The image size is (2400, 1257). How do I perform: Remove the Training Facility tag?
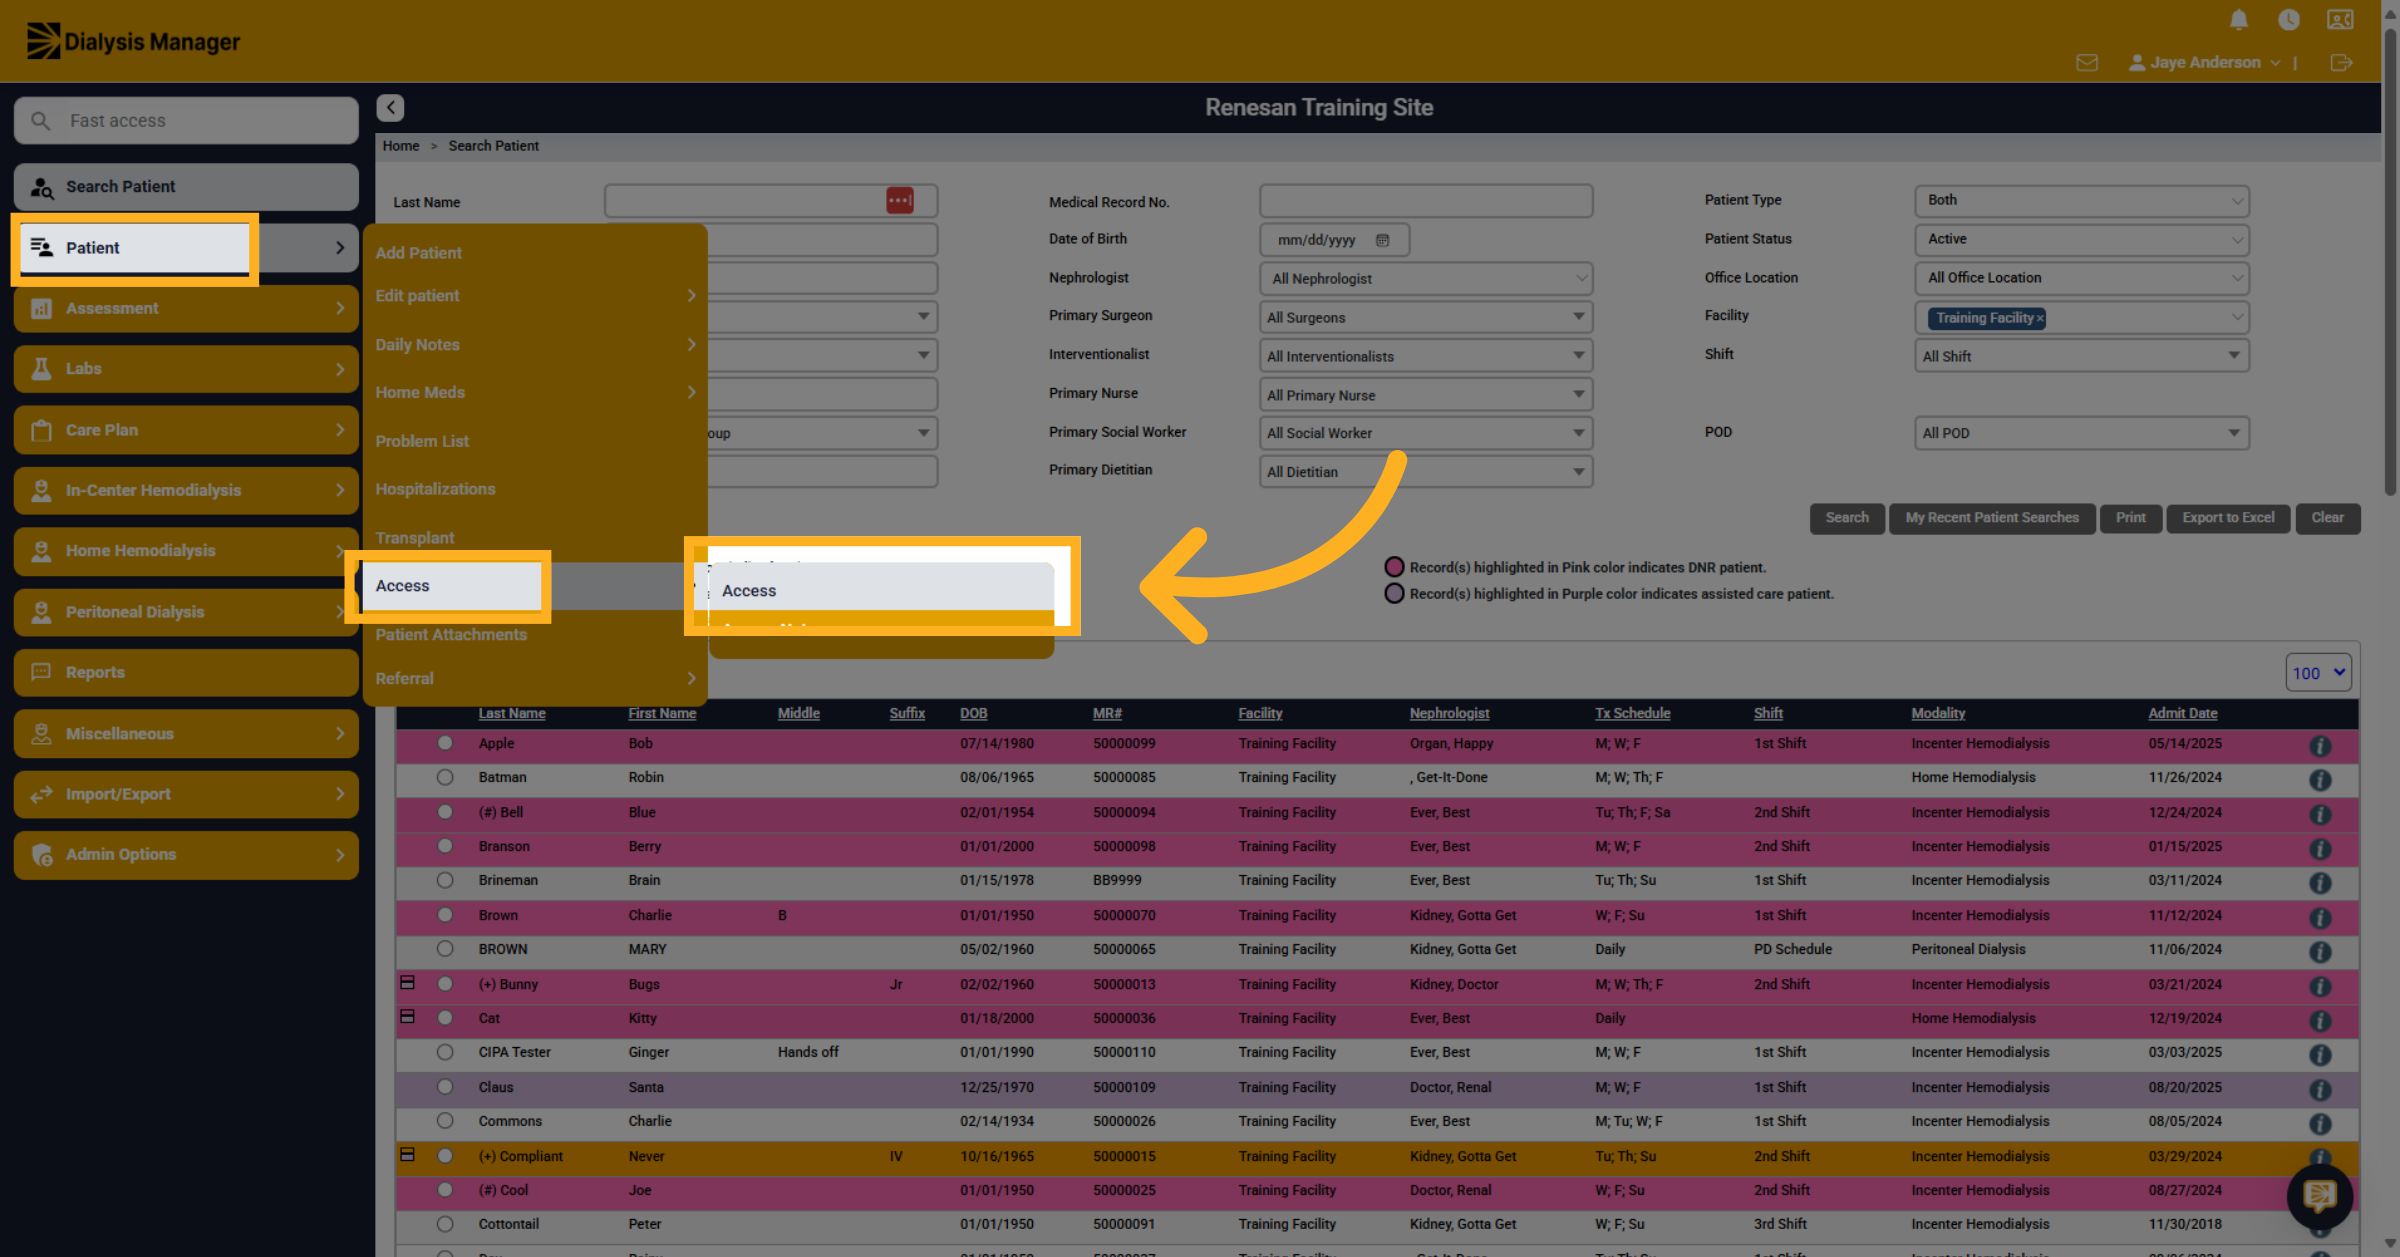pos(2040,318)
